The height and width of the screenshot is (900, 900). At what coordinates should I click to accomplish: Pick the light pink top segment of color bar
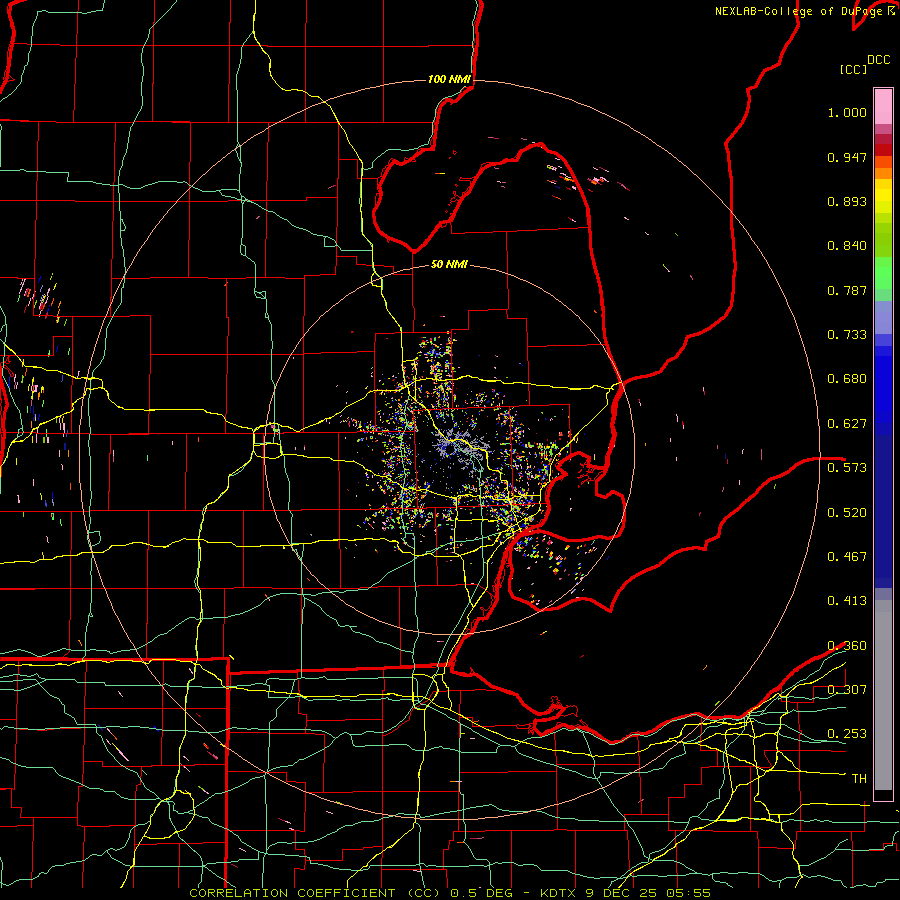tap(883, 106)
